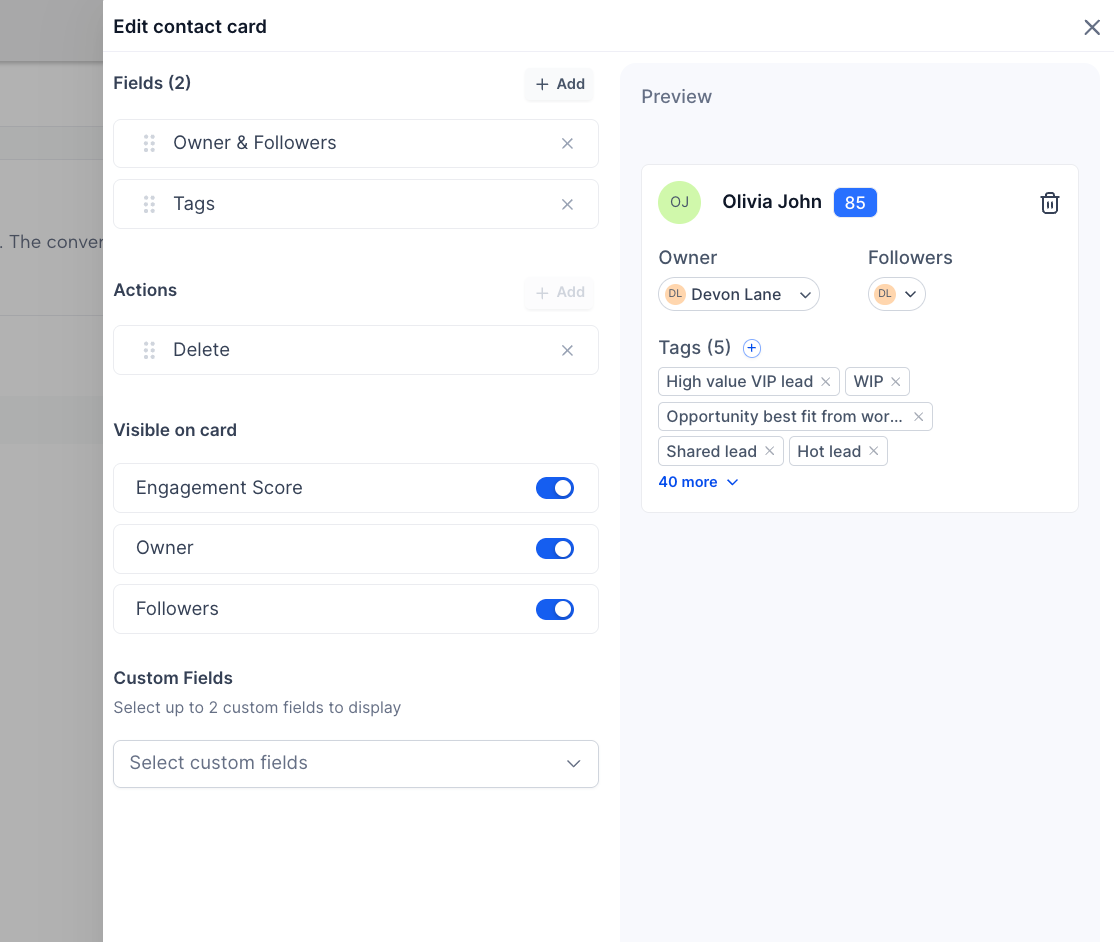Click drag handle beside Owner & Followers
Viewport: 1114px width, 942px height.
149,144
